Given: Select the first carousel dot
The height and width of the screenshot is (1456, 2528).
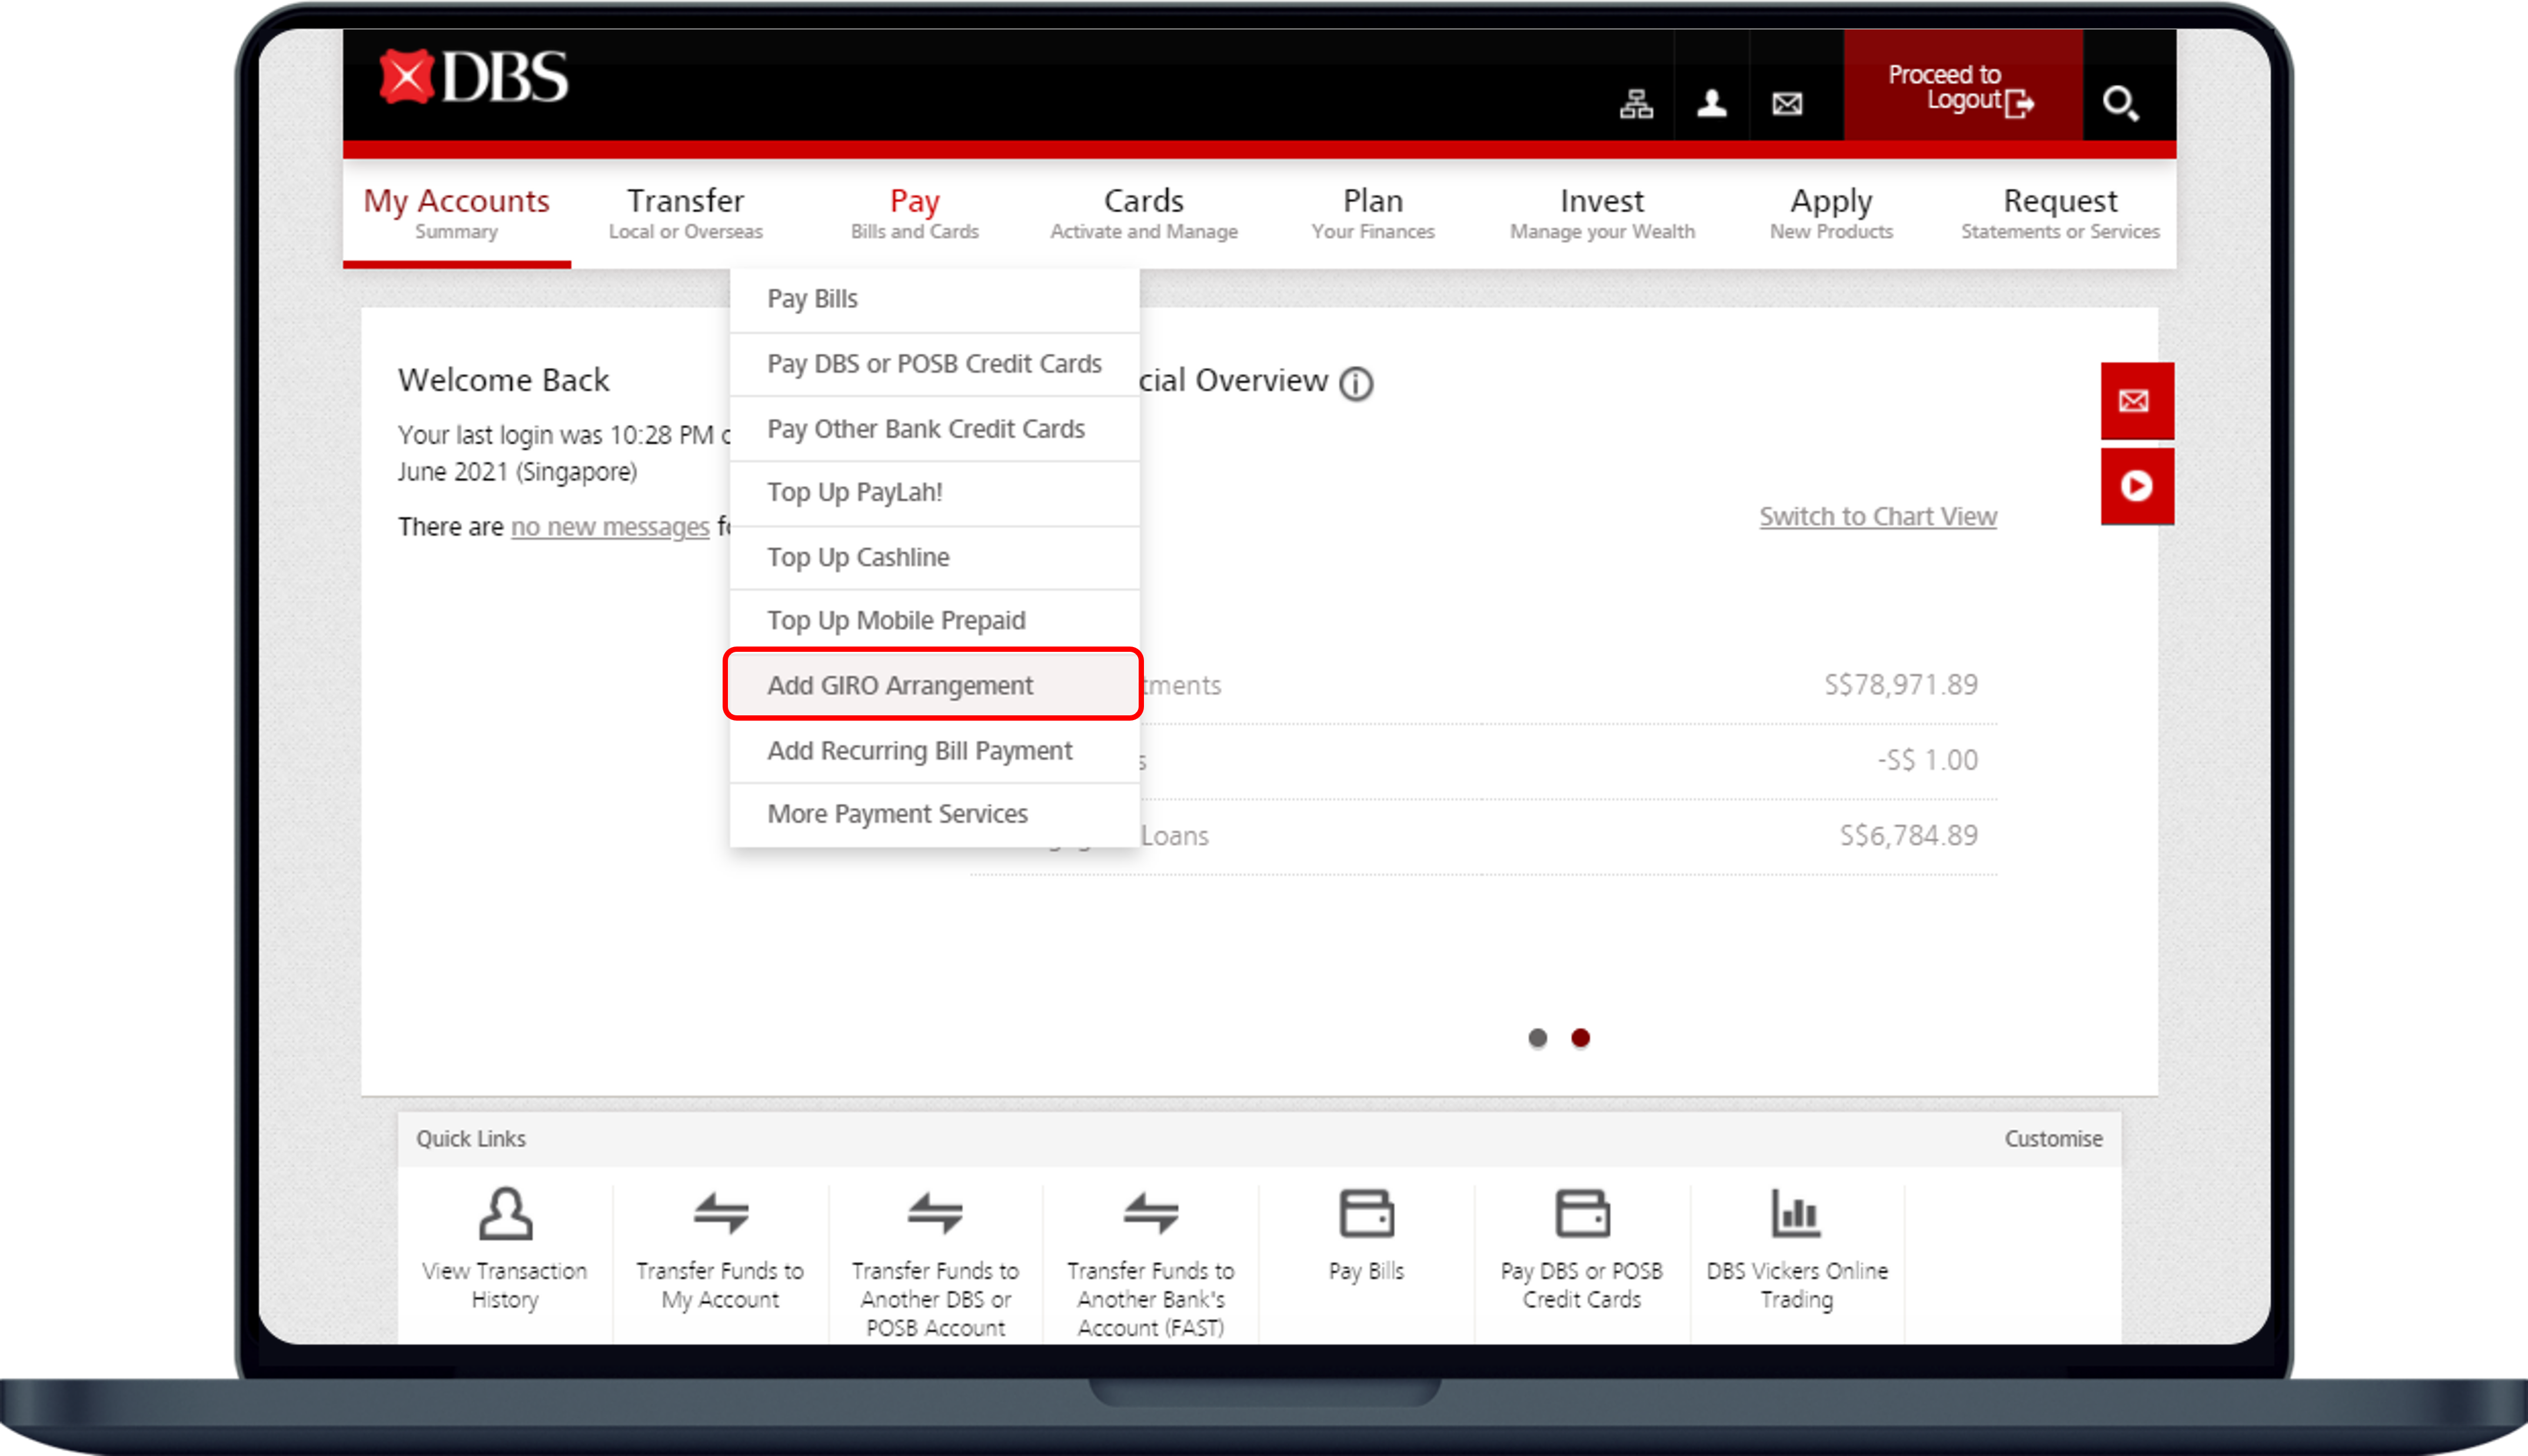Looking at the screenshot, I should [1537, 1038].
